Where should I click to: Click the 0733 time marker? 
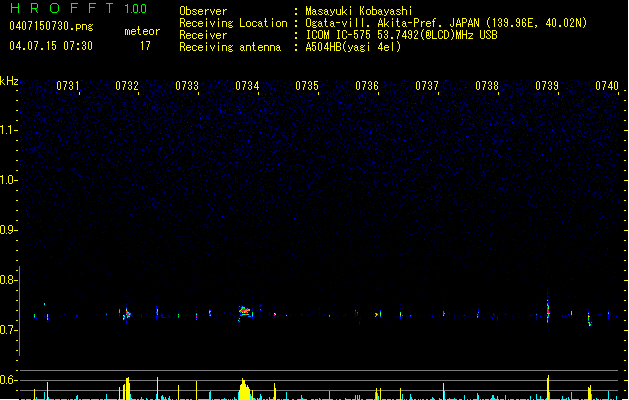187,86
